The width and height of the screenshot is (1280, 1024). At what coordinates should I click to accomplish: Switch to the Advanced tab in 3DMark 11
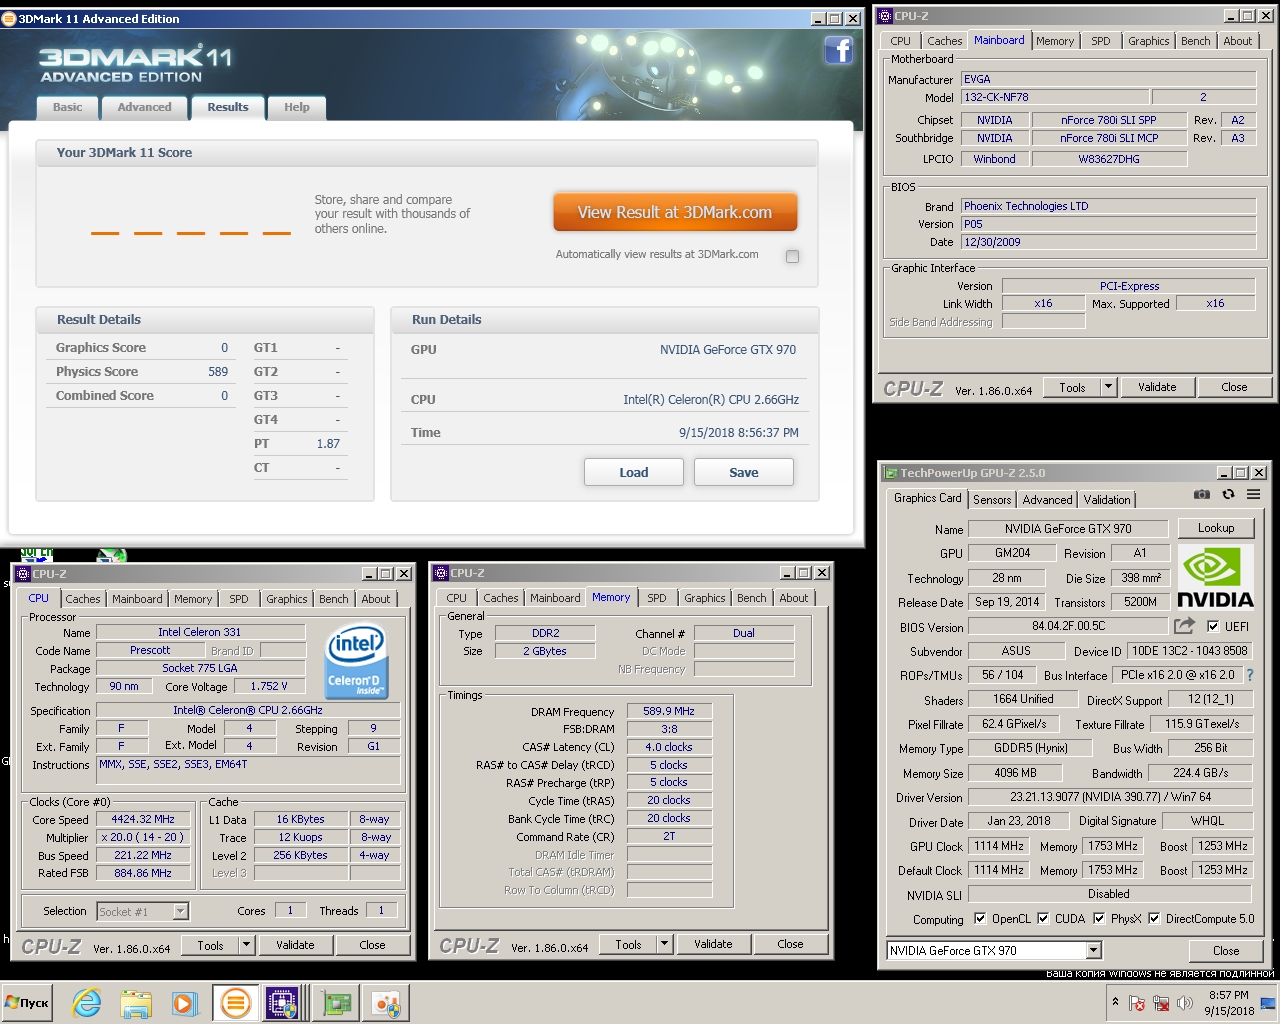144,107
